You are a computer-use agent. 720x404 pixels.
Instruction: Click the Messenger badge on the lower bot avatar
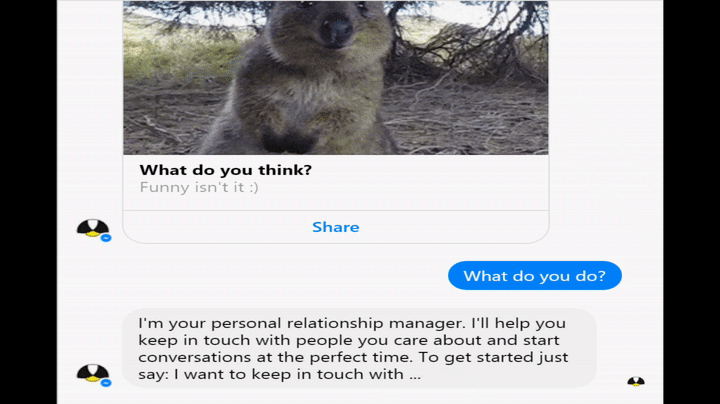pos(106,383)
